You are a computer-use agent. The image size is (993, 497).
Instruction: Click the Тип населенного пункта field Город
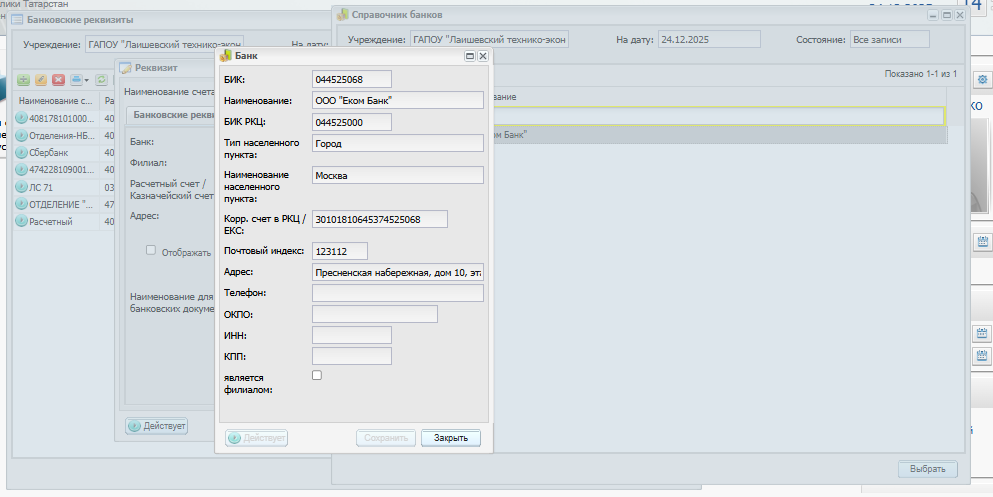[x=398, y=143]
